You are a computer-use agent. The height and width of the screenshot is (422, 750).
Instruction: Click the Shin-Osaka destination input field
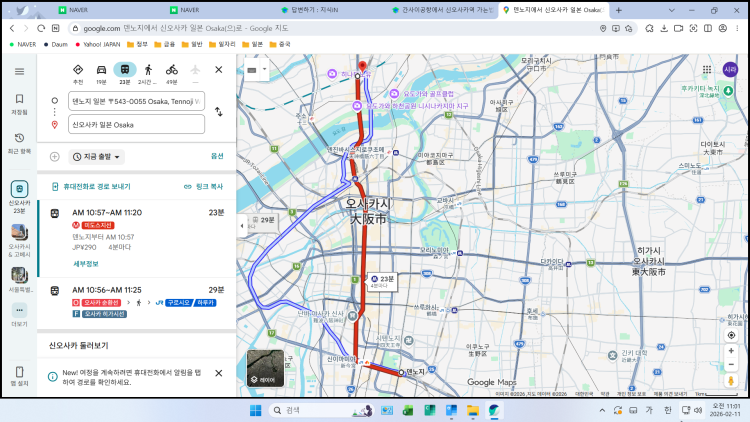tap(135, 124)
